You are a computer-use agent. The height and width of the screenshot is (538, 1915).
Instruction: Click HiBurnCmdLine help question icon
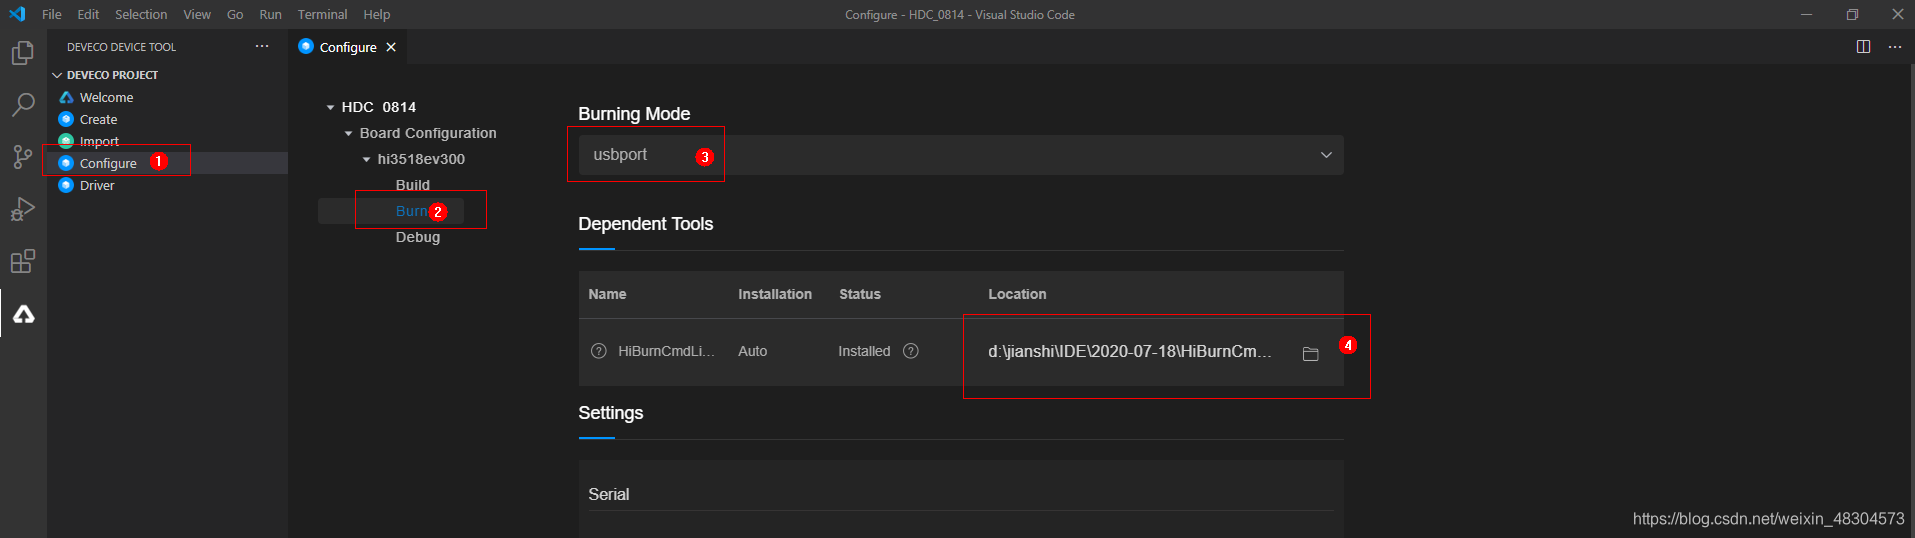[x=599, y=351]
